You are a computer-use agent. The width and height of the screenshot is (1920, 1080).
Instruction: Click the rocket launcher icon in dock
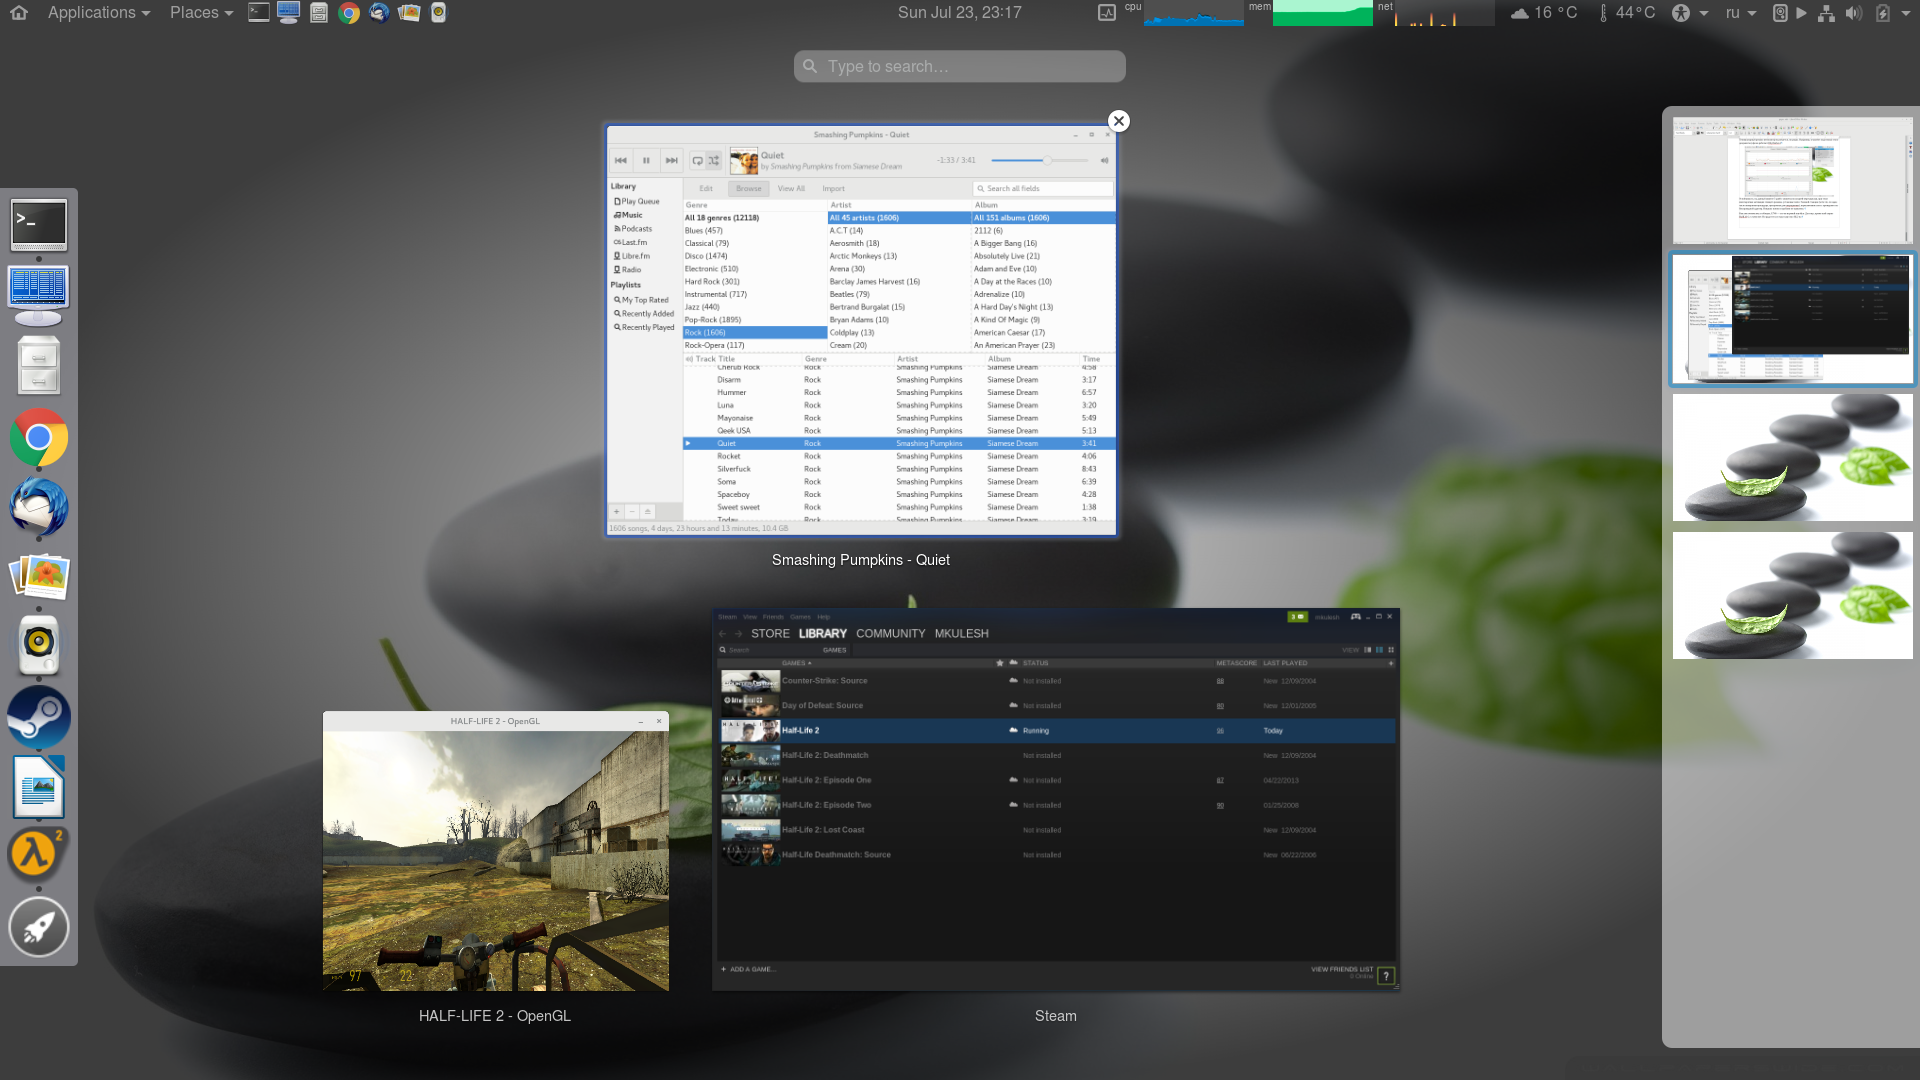39,927
